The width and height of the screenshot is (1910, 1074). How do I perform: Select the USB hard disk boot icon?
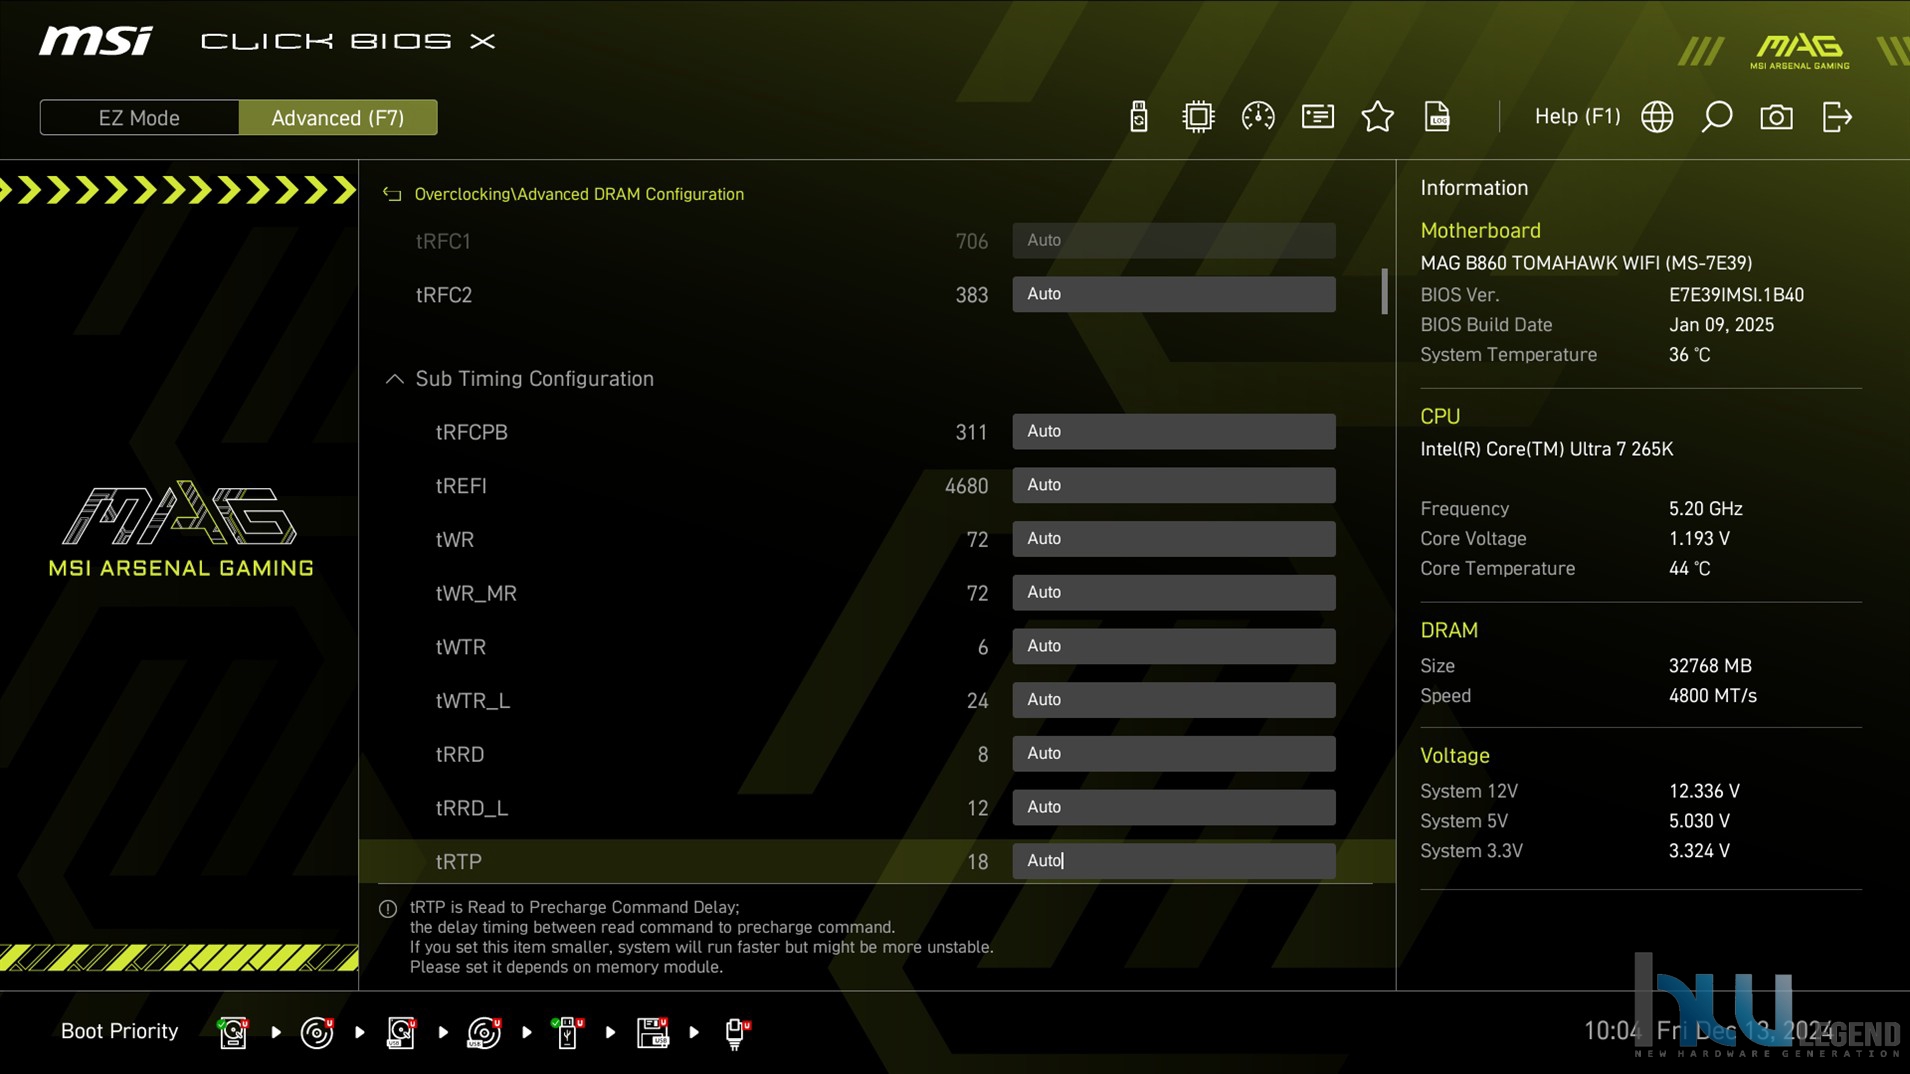pos(401,1032)
